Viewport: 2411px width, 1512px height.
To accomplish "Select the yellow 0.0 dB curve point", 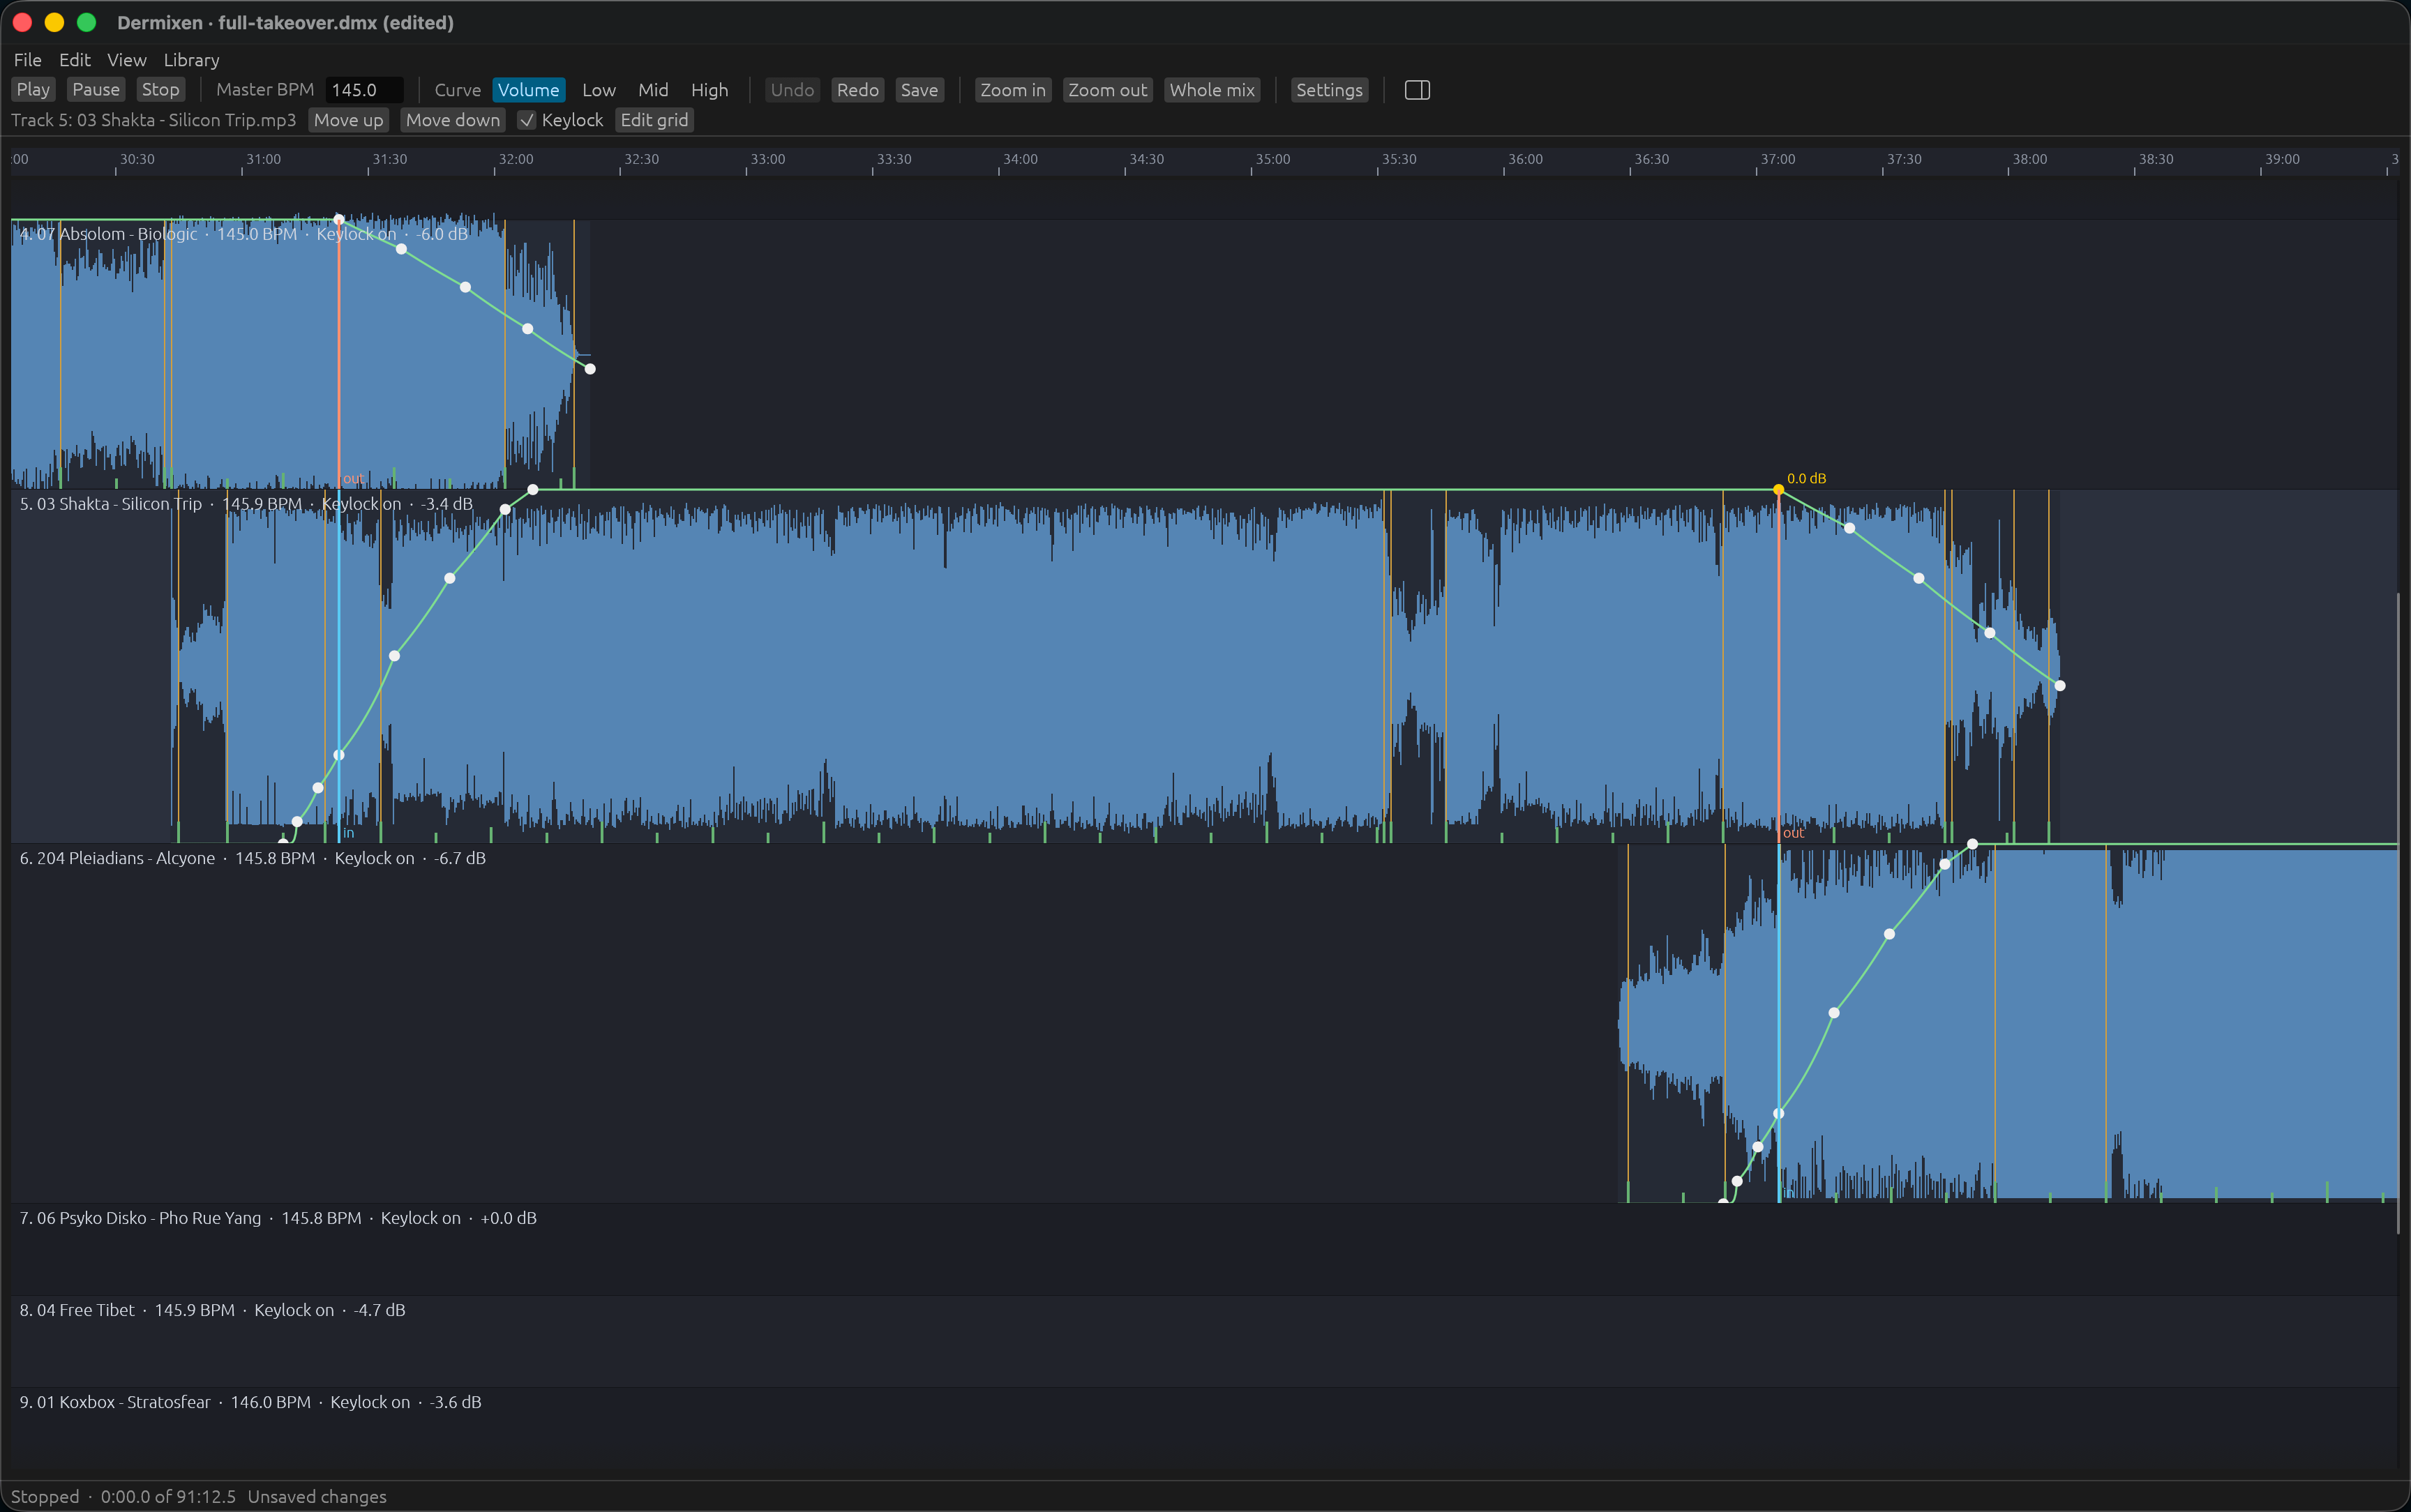I will pyautogui.click(x=1778, y=490).
